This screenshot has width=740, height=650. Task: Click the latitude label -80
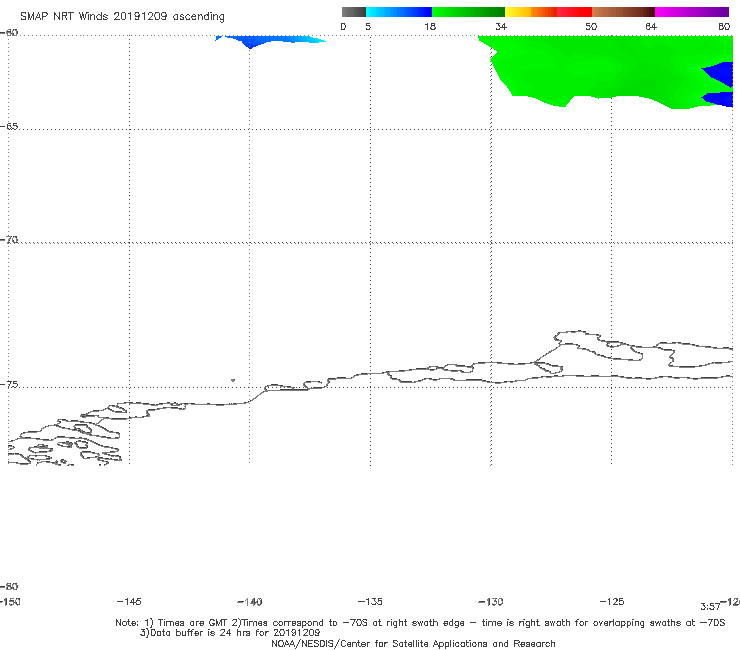pyautogui.click(x=9, y=586)
